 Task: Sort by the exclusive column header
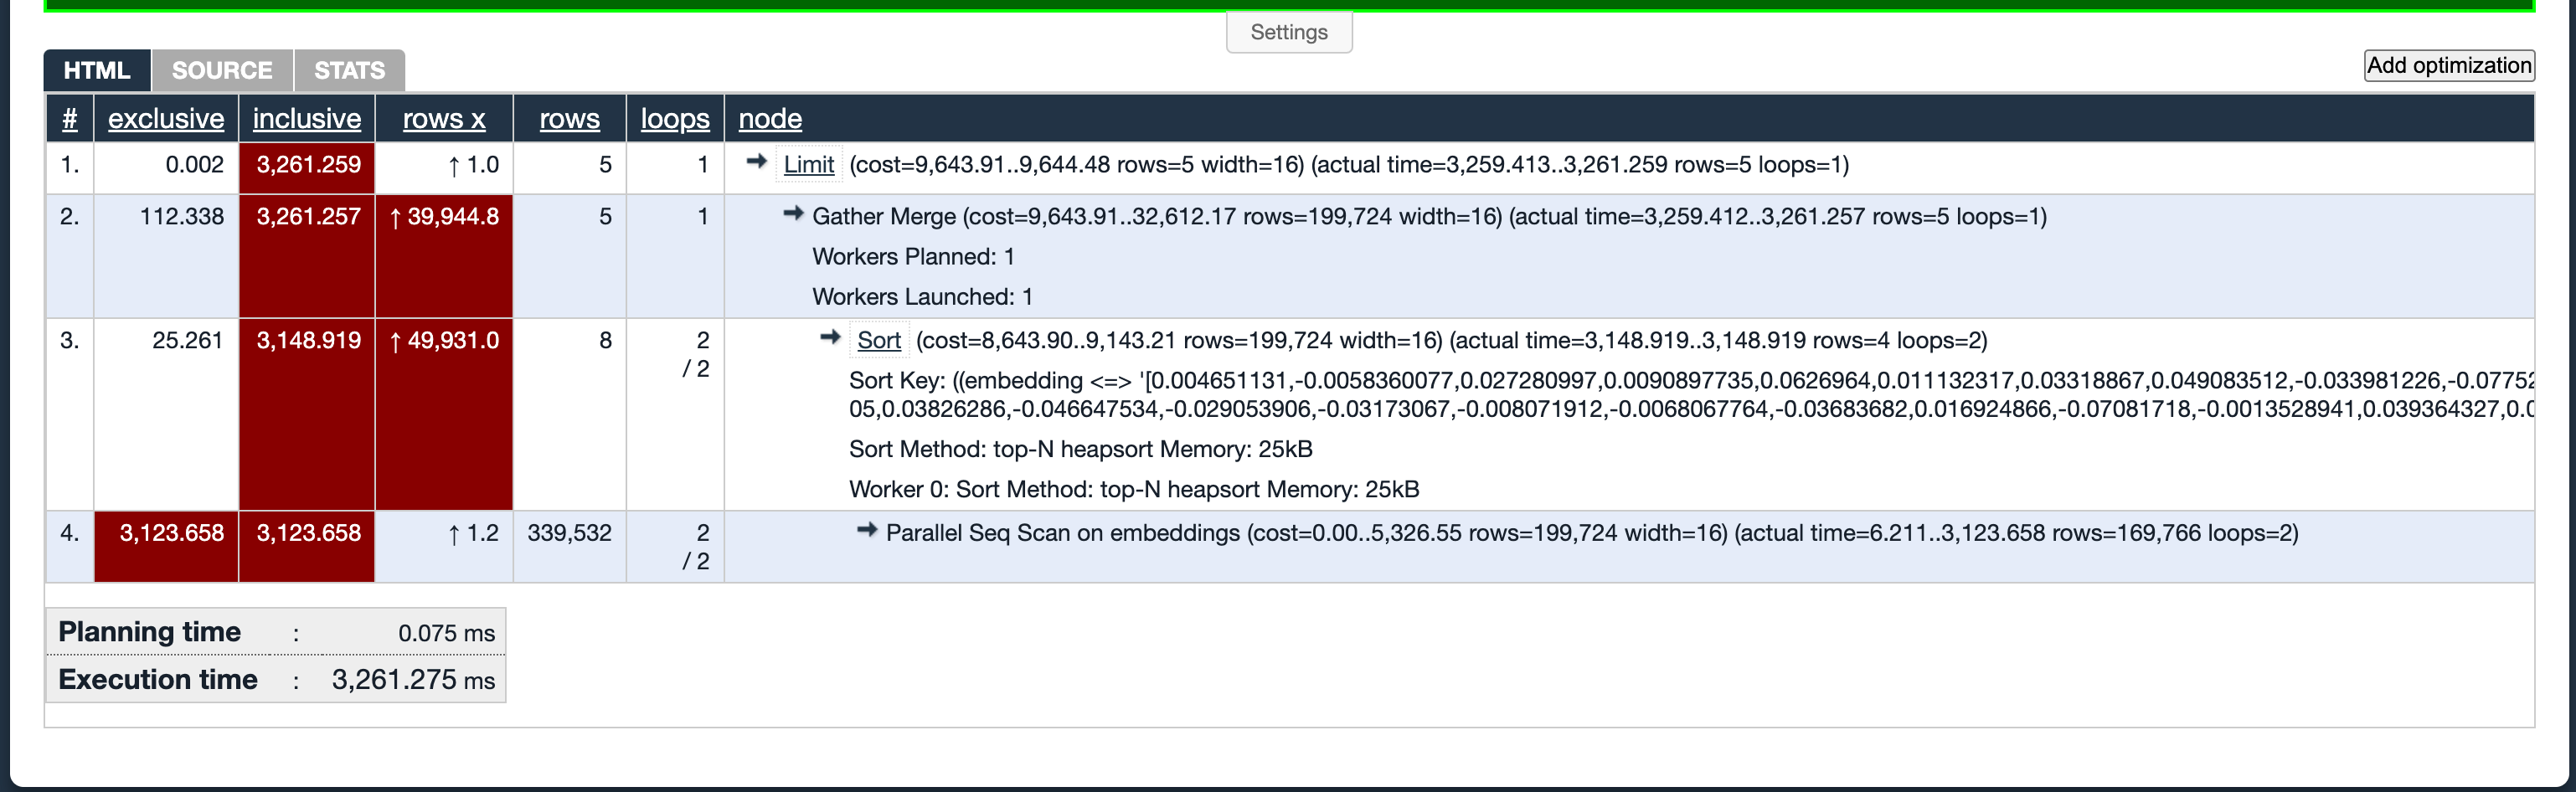(x=166, y=119)
